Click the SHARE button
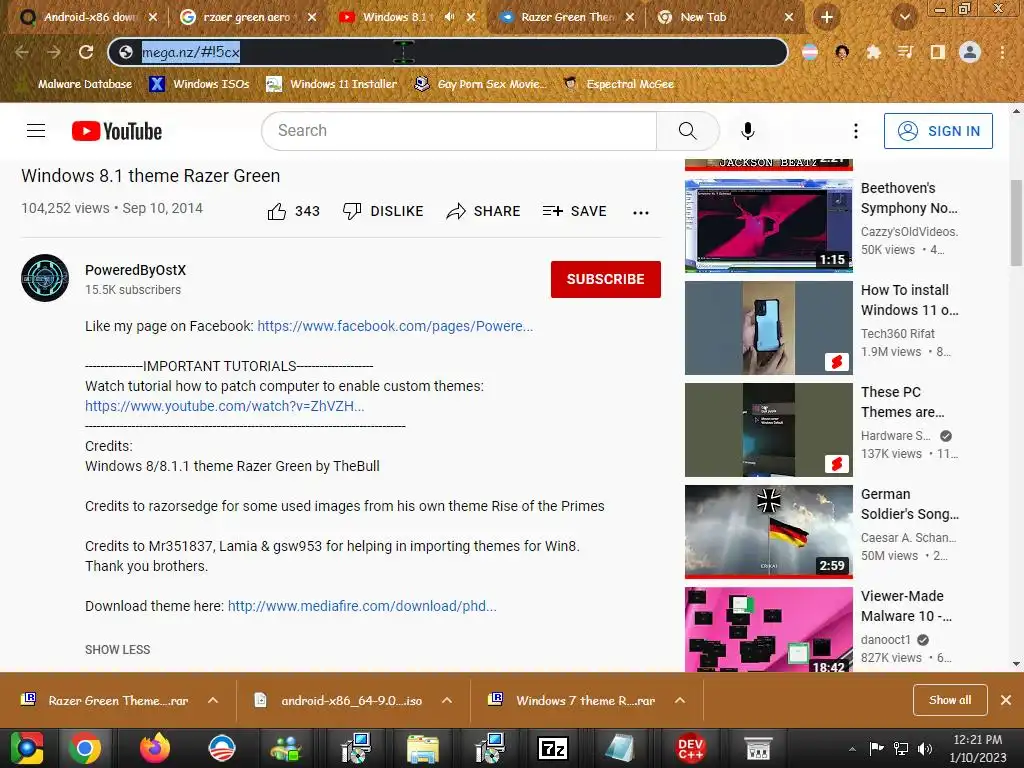Image resolution: width=1024 pixels, height=768 pixels. (483, 211)
